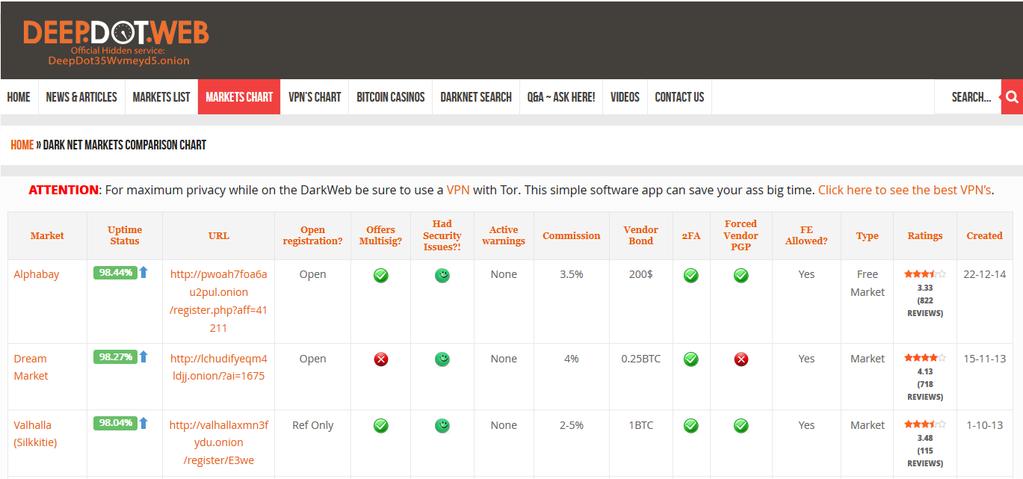This screenshot has height=479, width=1023.
Task: Click the Home breadcrumb link
Action: coord(22,145)
